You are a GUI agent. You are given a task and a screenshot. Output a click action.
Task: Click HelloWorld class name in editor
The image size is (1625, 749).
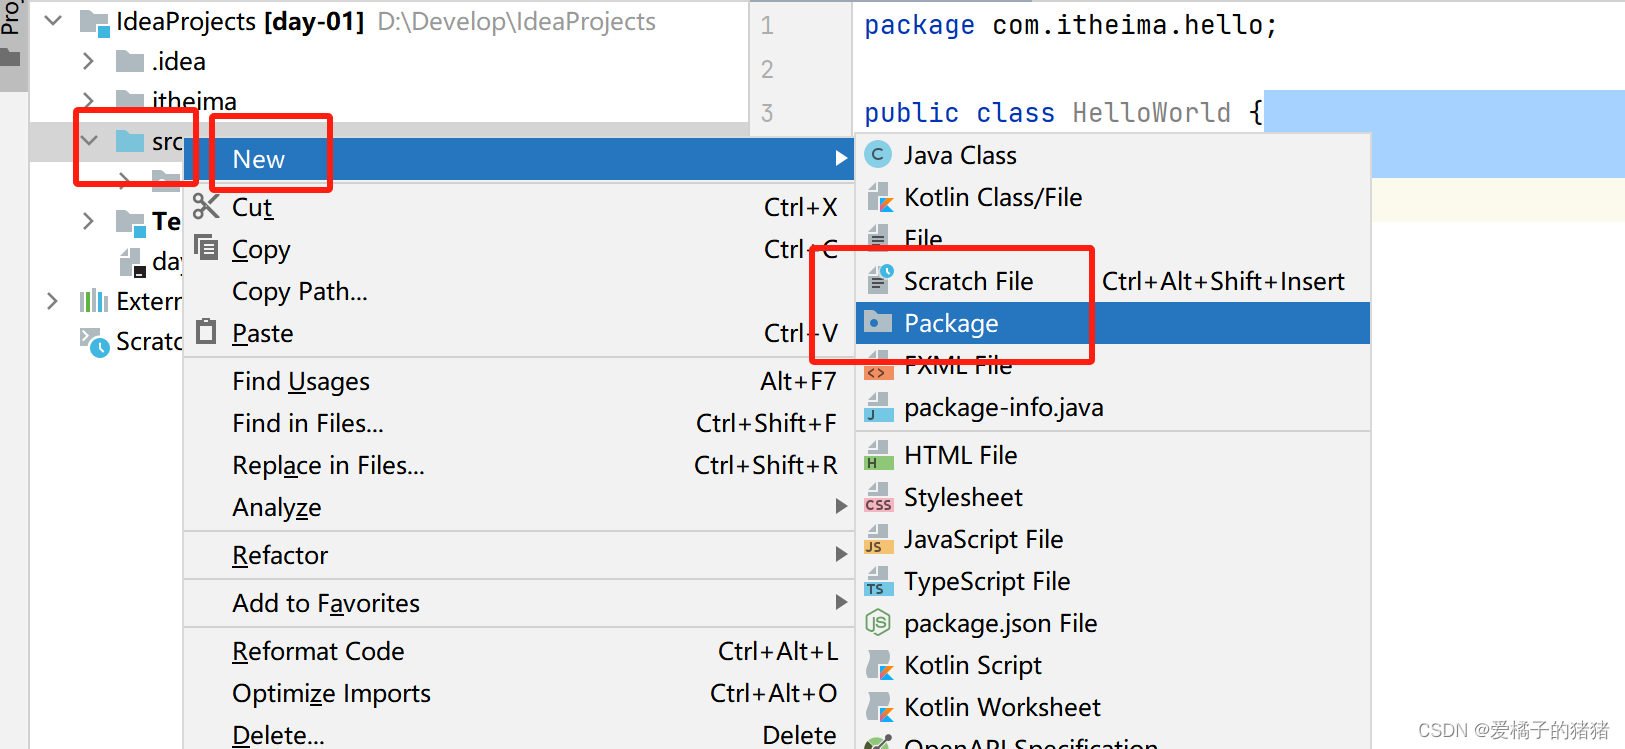click(x=1151, y=112)
